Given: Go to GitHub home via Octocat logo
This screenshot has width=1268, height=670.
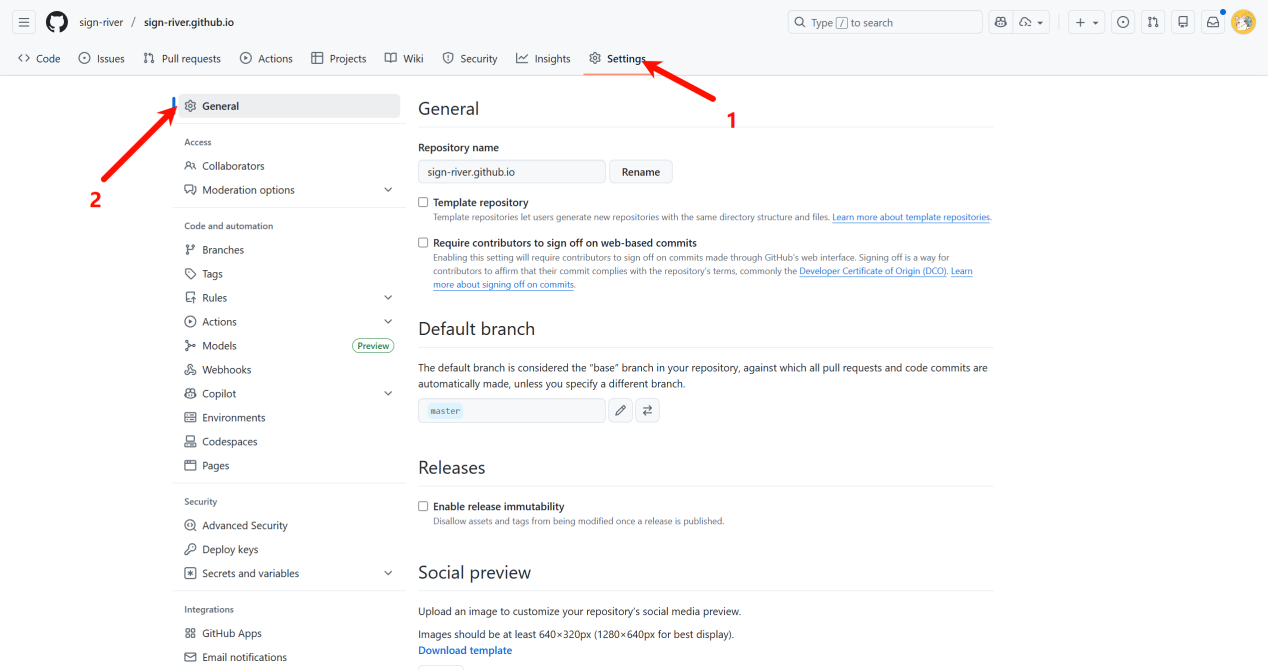Looking at the screenshot, I should (57, 22).
